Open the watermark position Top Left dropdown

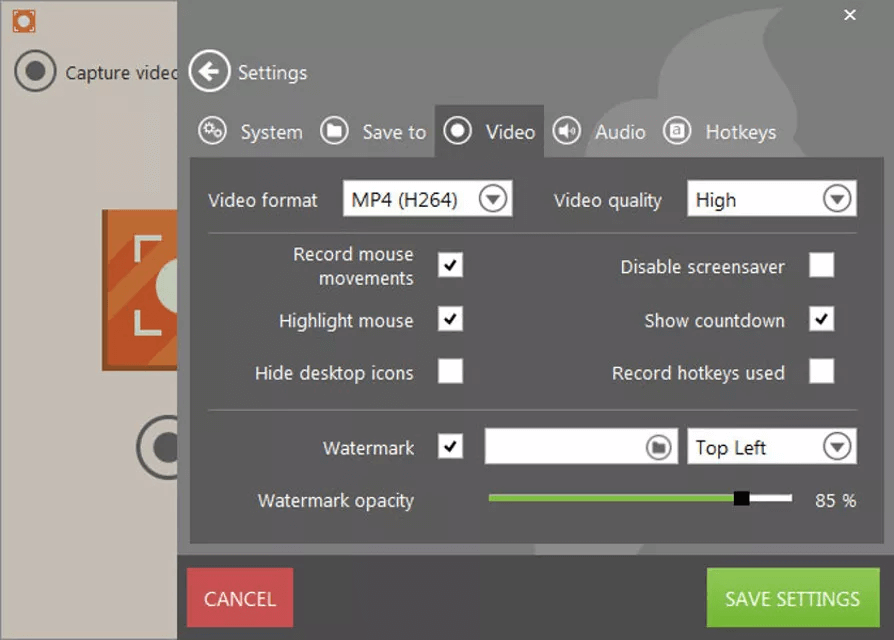click(x=836, y=447)
